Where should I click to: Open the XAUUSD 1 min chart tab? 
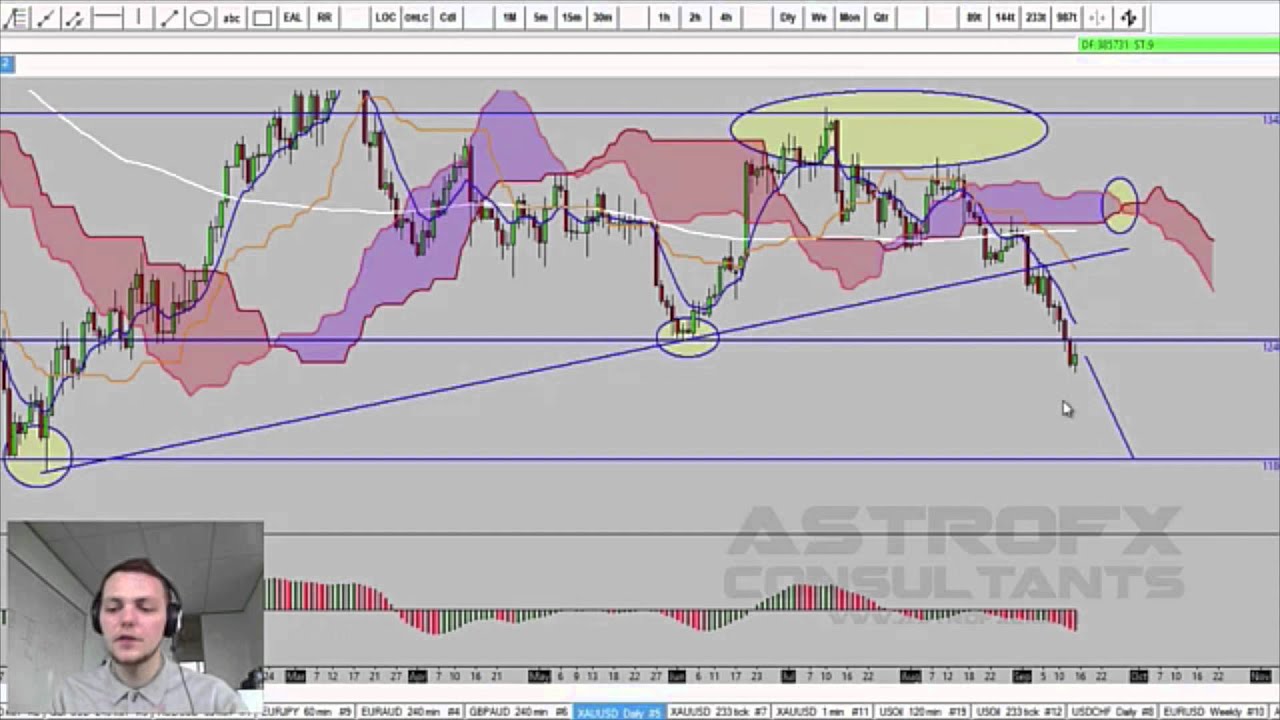[x=822, y=711]
